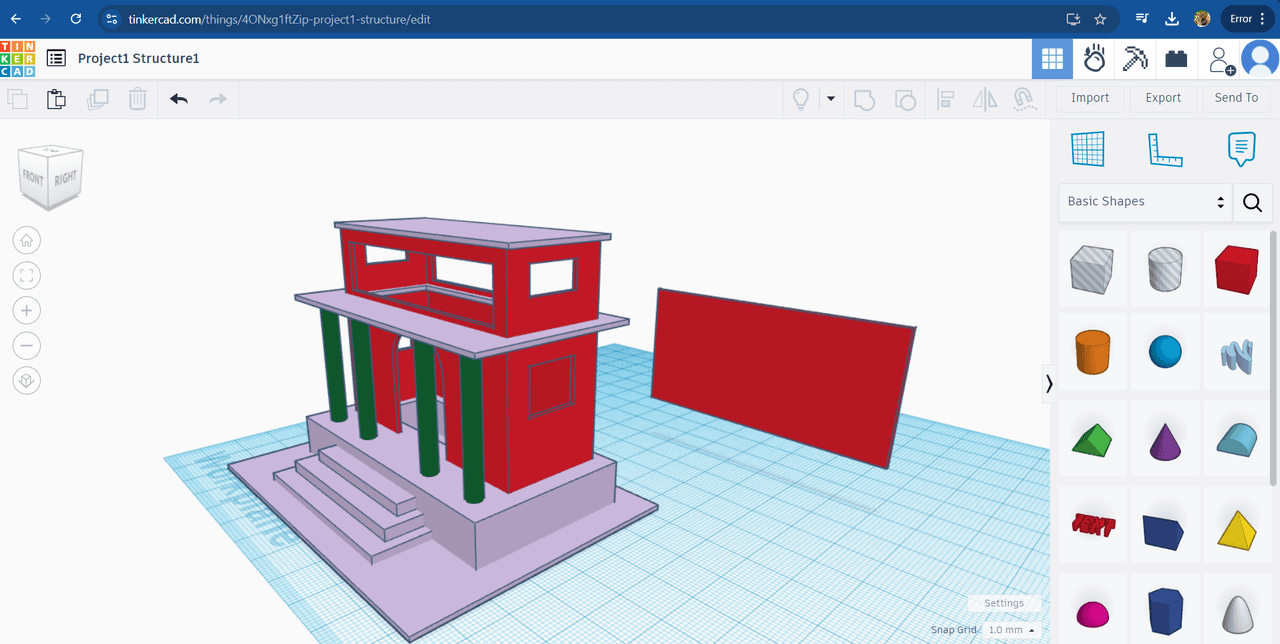This screenshot has width=1280, height=644.
Task: Toggle perspective/orthographic view icon
Action: click(27, 381)
